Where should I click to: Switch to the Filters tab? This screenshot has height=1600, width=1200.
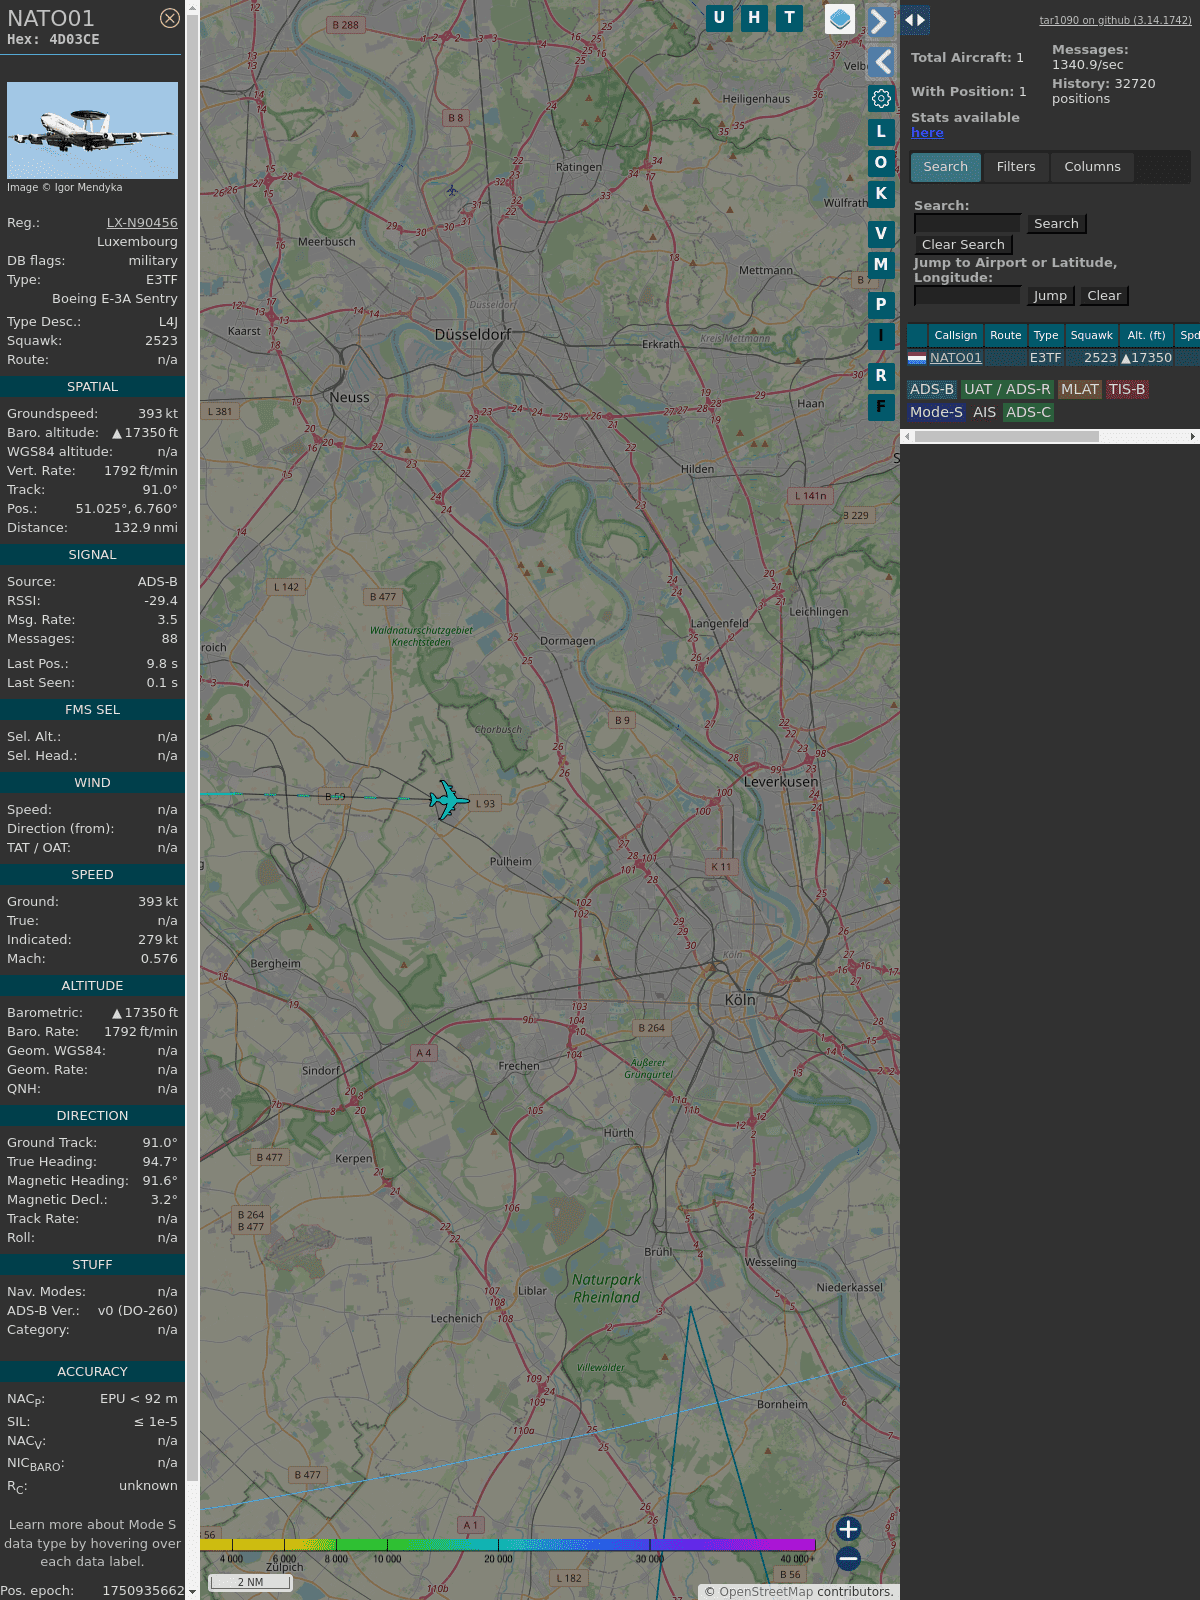1015,167
